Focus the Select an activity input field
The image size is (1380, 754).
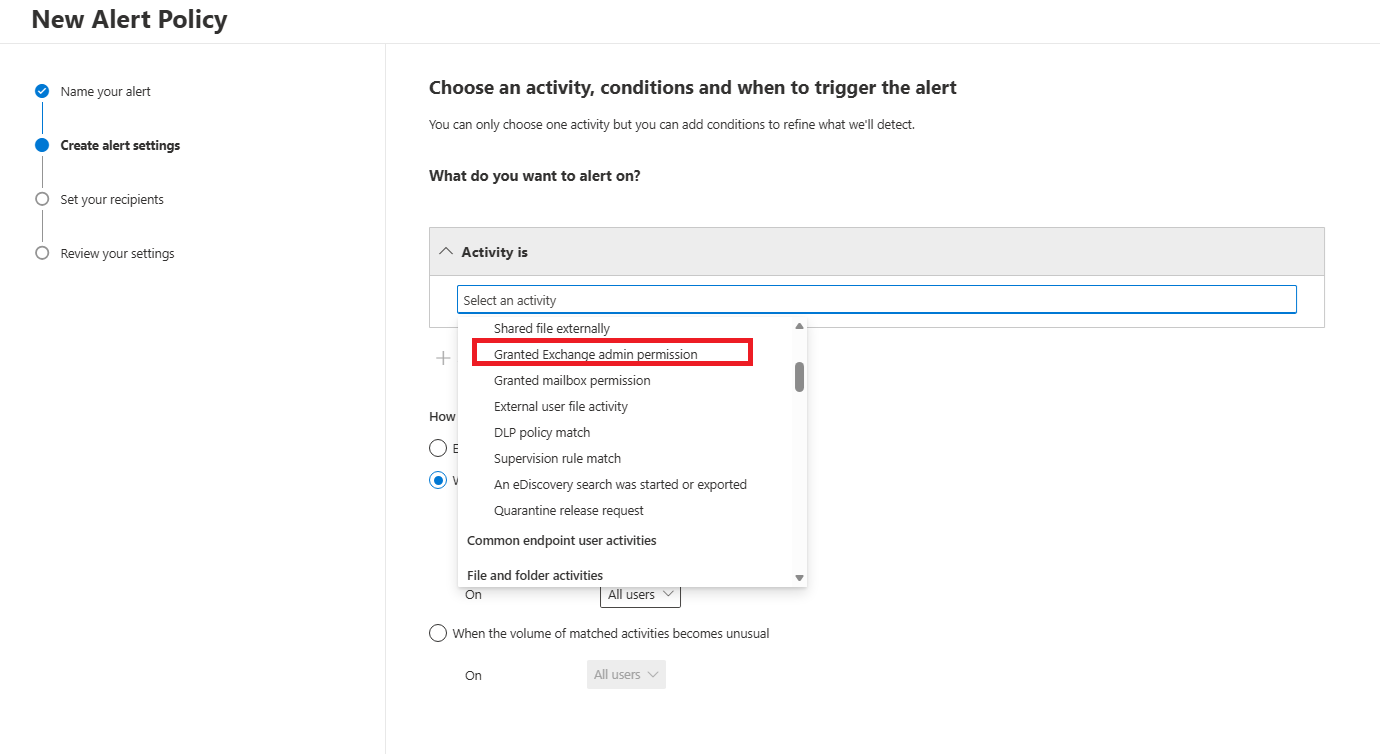[x=877, y=300]
